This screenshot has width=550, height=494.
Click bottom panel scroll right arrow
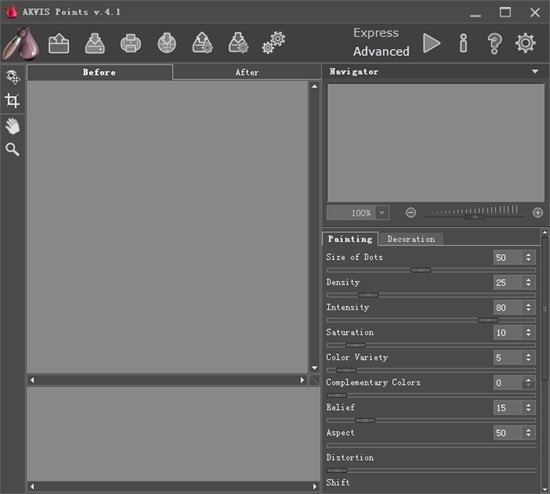tap(315, 486)
